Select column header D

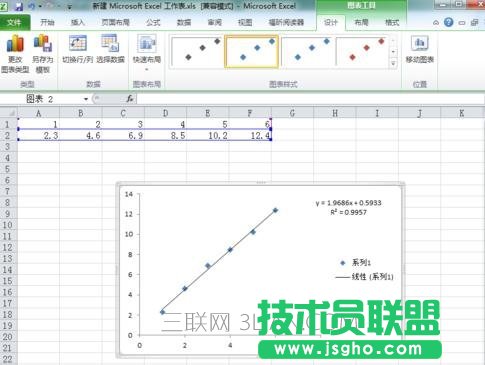click(165, 113)
